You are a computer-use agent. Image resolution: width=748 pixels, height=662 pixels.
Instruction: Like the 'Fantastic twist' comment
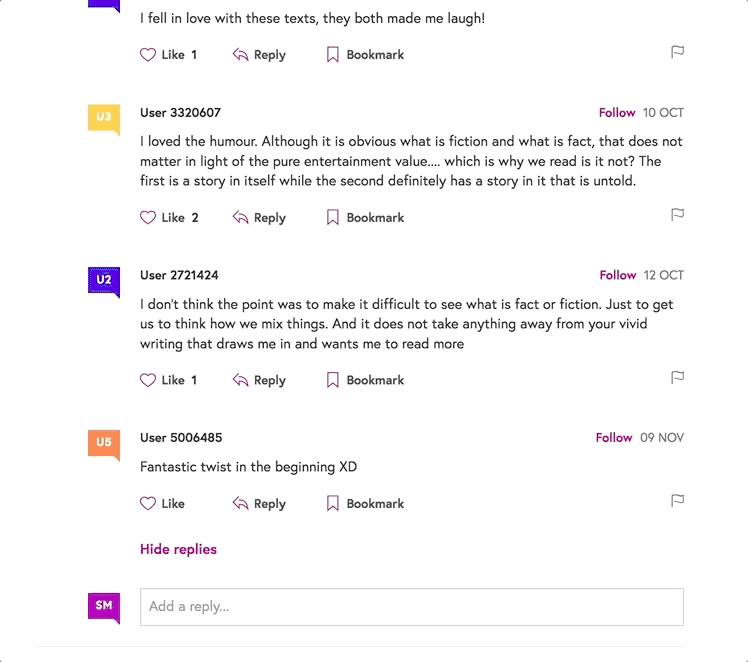[x=162, y=504]
